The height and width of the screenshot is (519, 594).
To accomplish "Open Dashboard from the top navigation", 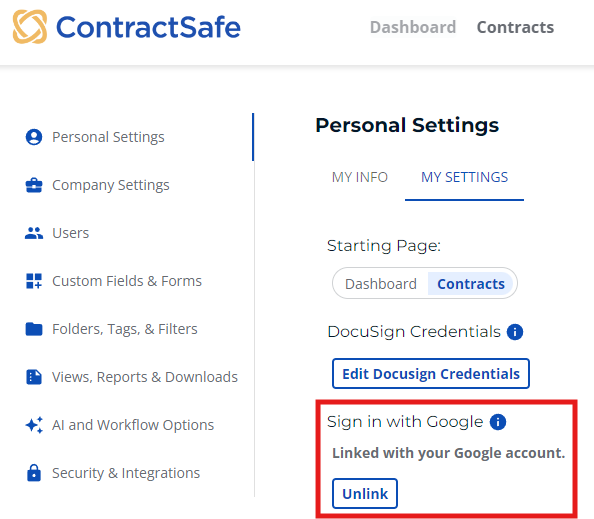I will point(413,27).
